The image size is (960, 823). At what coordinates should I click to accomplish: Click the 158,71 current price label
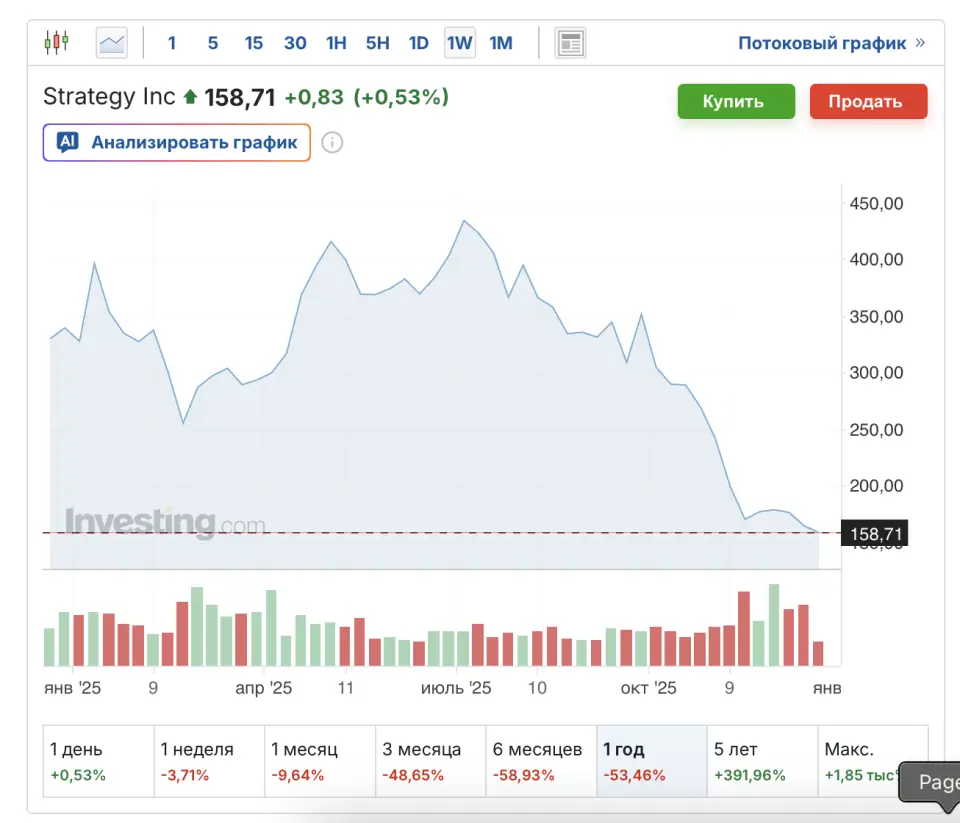pyautogui.click(x=873, y=534)
